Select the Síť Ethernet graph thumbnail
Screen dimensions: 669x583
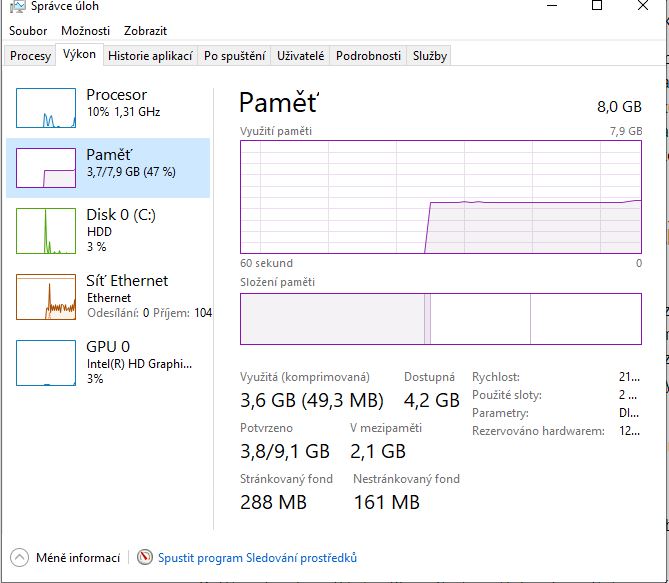coord(46,296)
